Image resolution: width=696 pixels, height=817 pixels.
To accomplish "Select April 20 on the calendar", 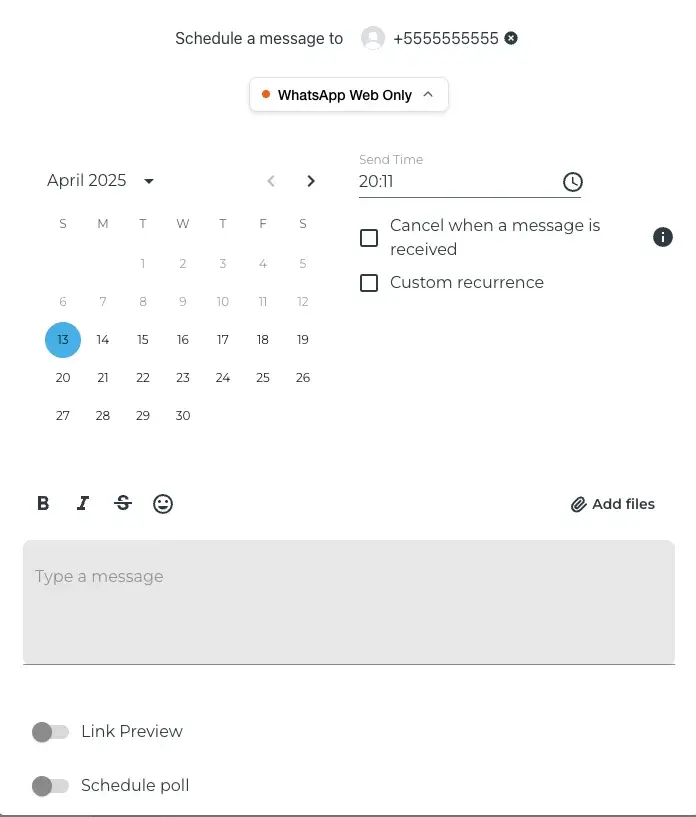I will [x=63, y=377].
